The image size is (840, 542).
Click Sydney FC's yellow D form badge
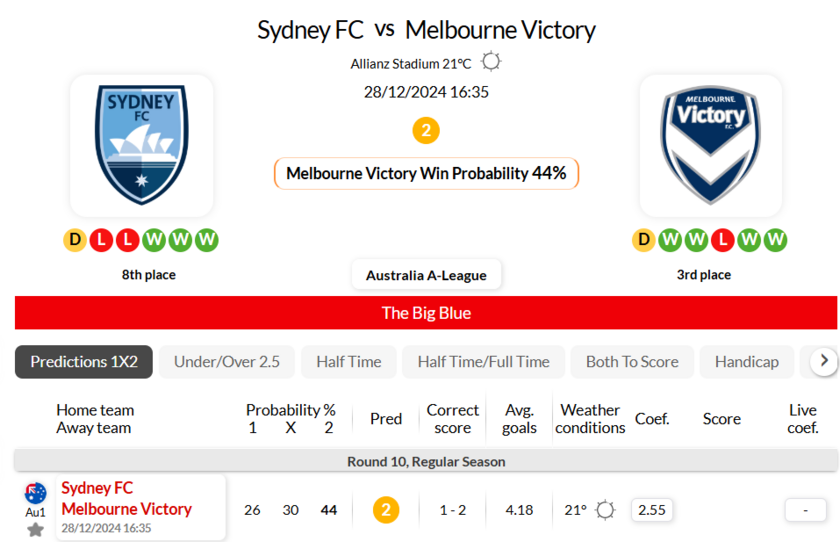(76, 240)
